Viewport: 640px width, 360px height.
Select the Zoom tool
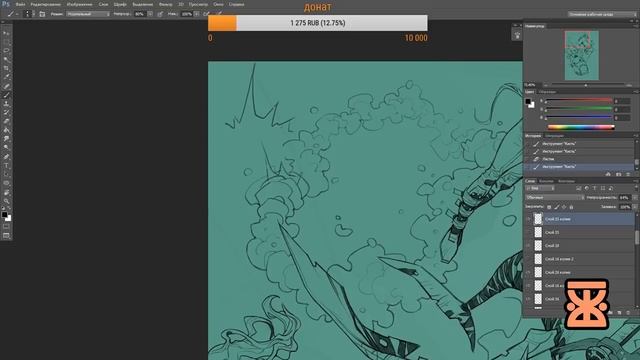6,201
